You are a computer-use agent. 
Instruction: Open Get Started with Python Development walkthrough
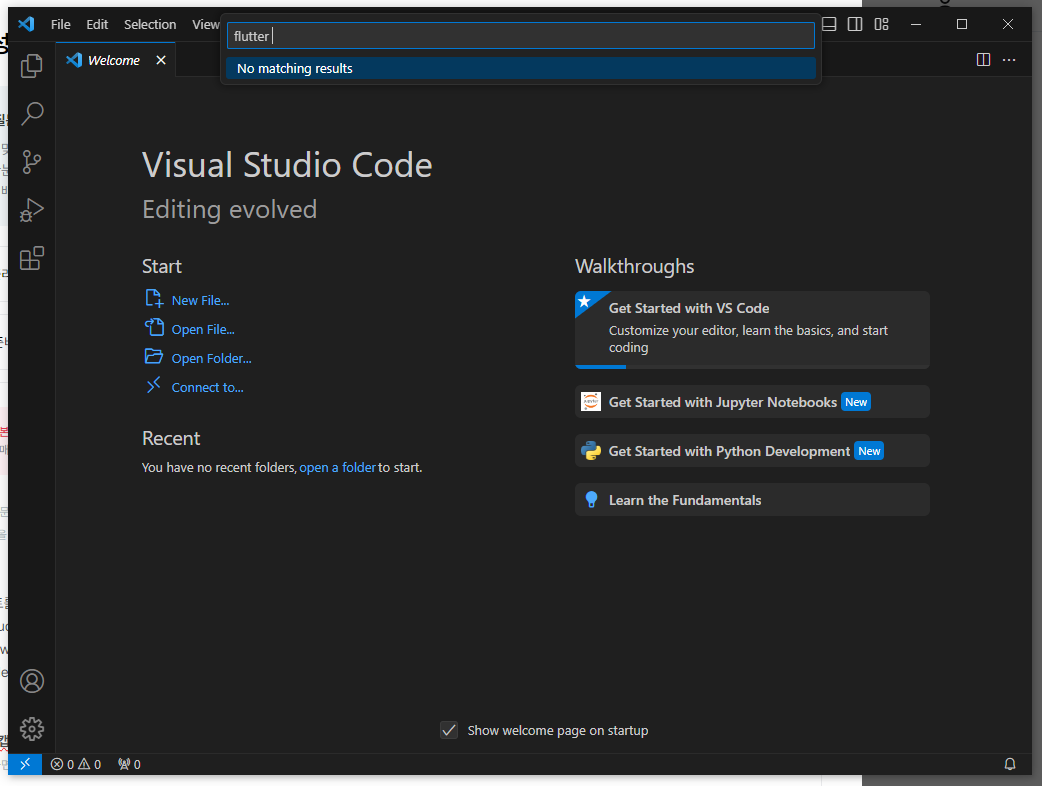752,451
